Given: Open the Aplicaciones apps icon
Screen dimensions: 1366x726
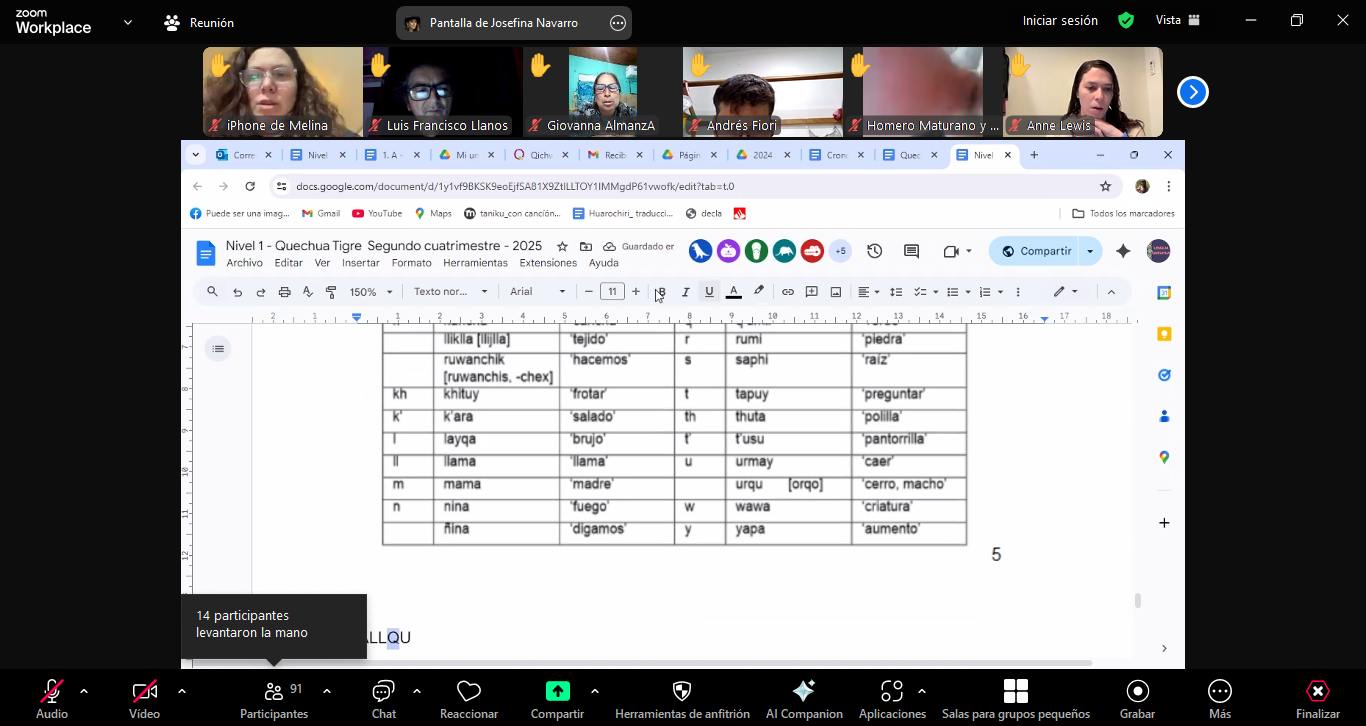Looking at the screenshot, I should click(x=891, y=692).
